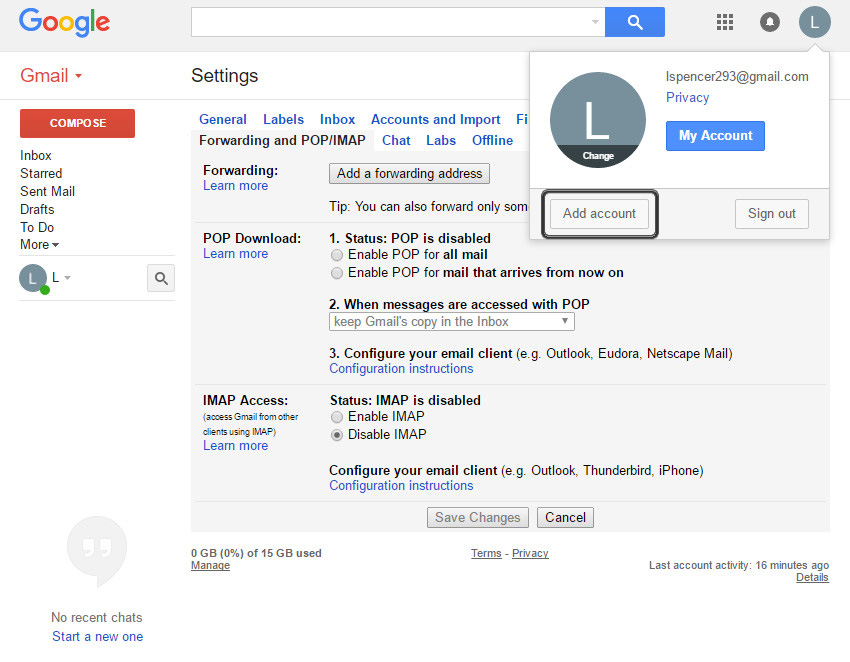Click Learn more under POP Download
Image resolution: width=850 pixels, height=662 pixels.
click(235, 254)
